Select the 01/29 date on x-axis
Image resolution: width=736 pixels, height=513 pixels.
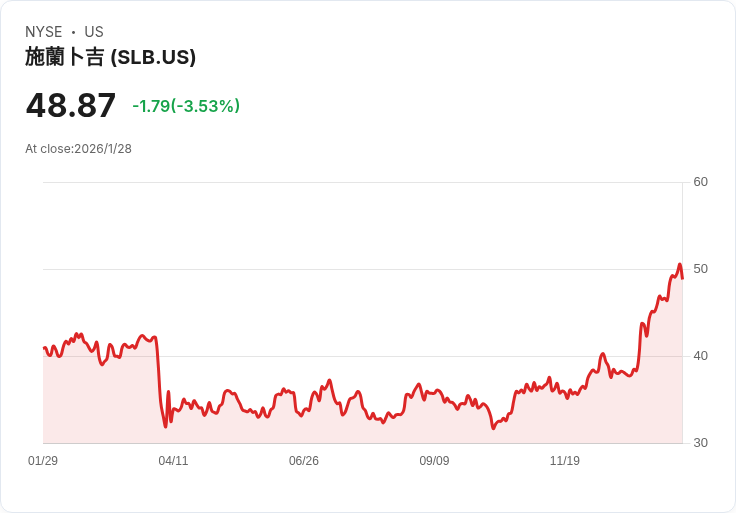[x=43, y=461]
